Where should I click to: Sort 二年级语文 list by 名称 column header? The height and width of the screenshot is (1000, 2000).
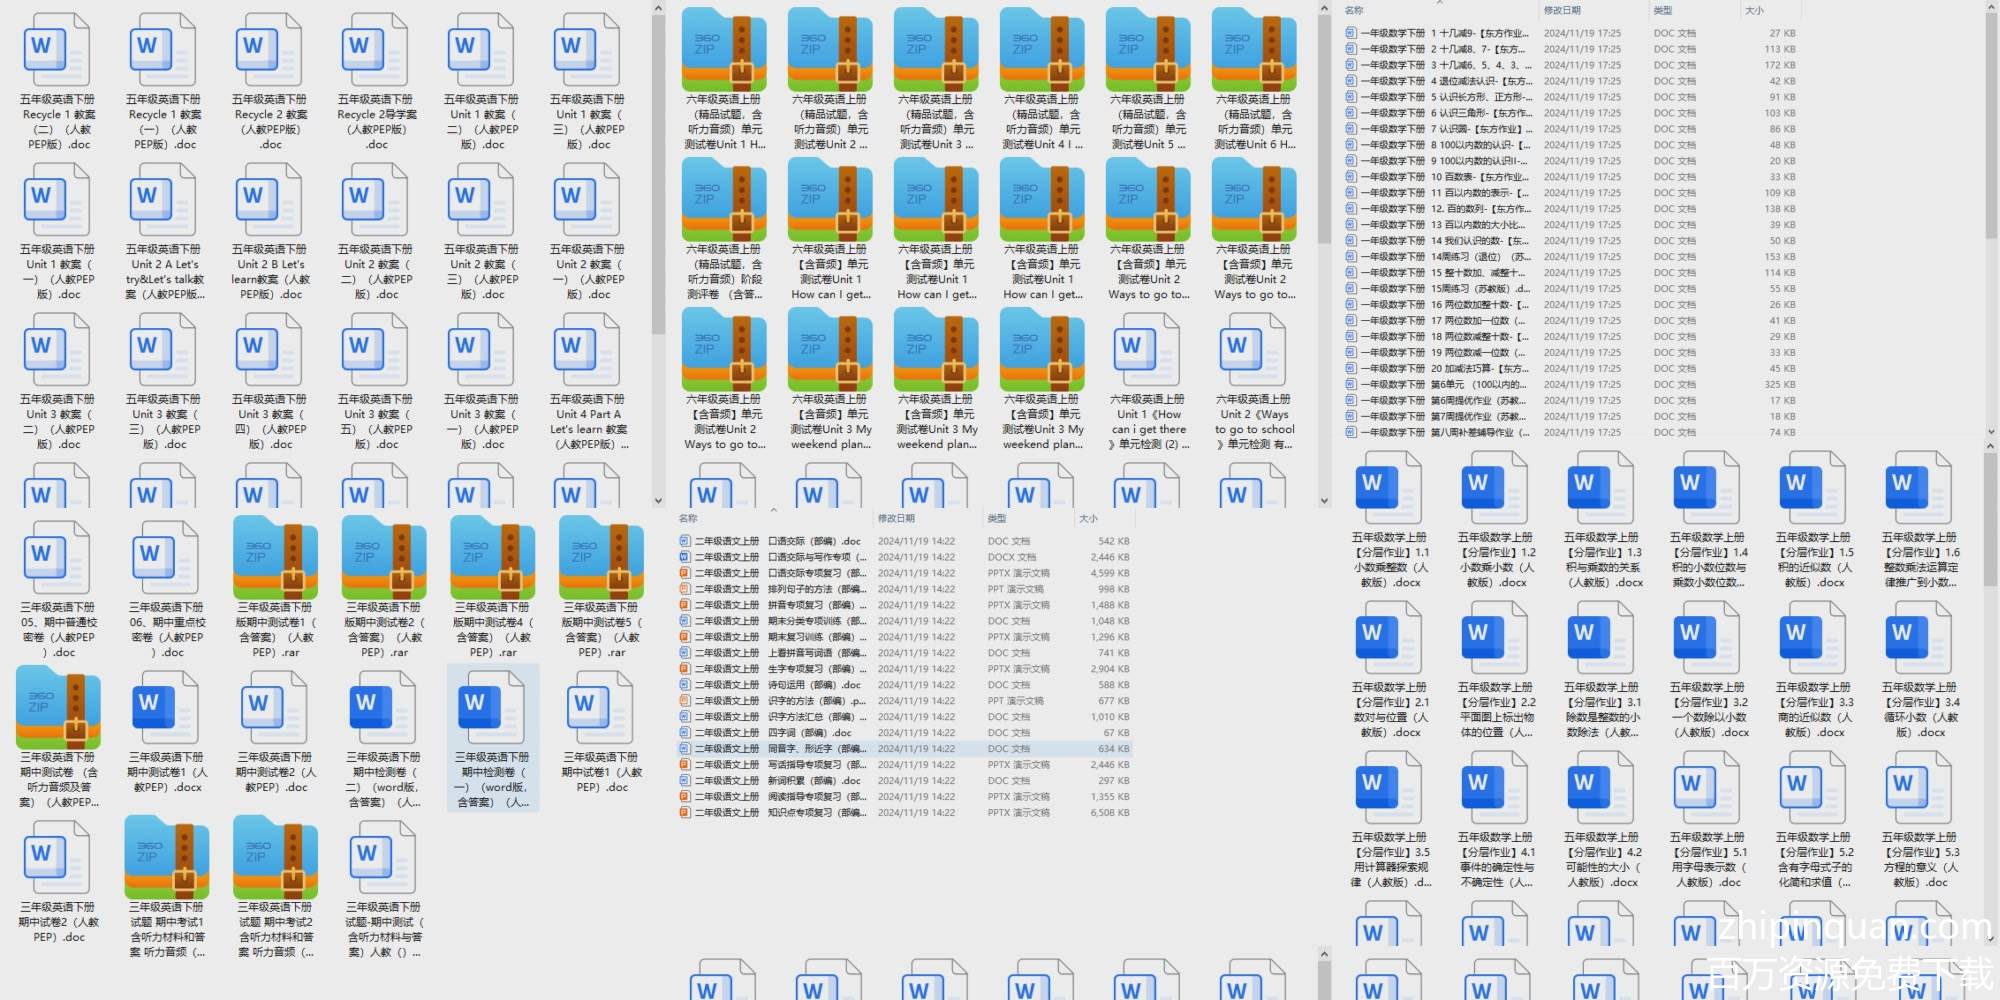[x=688, y=518]
